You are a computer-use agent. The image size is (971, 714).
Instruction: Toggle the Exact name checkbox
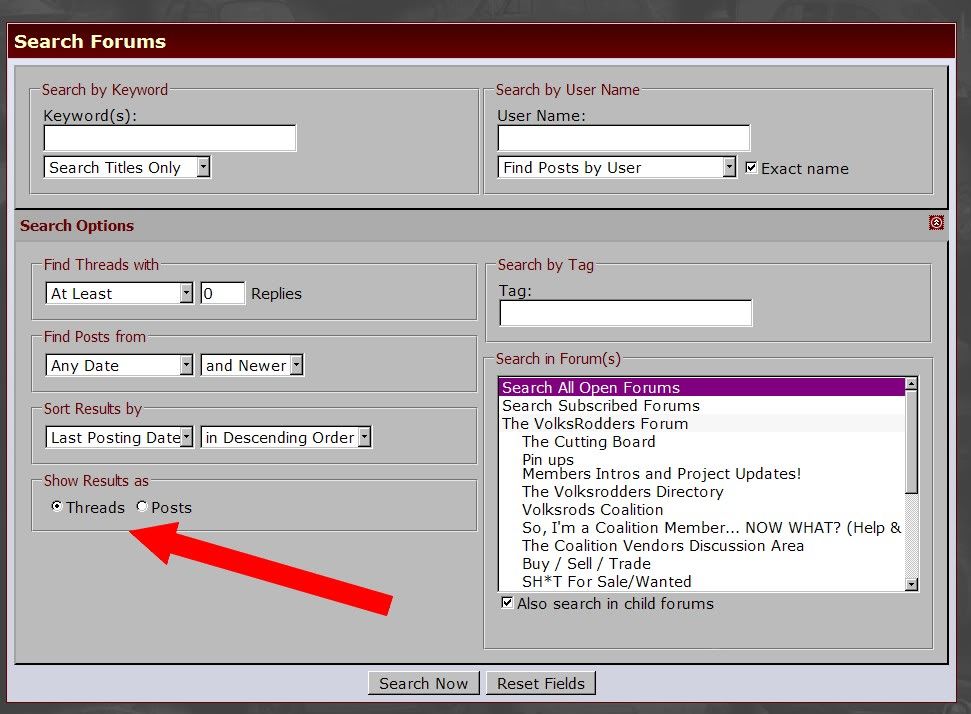coord(751,167)
